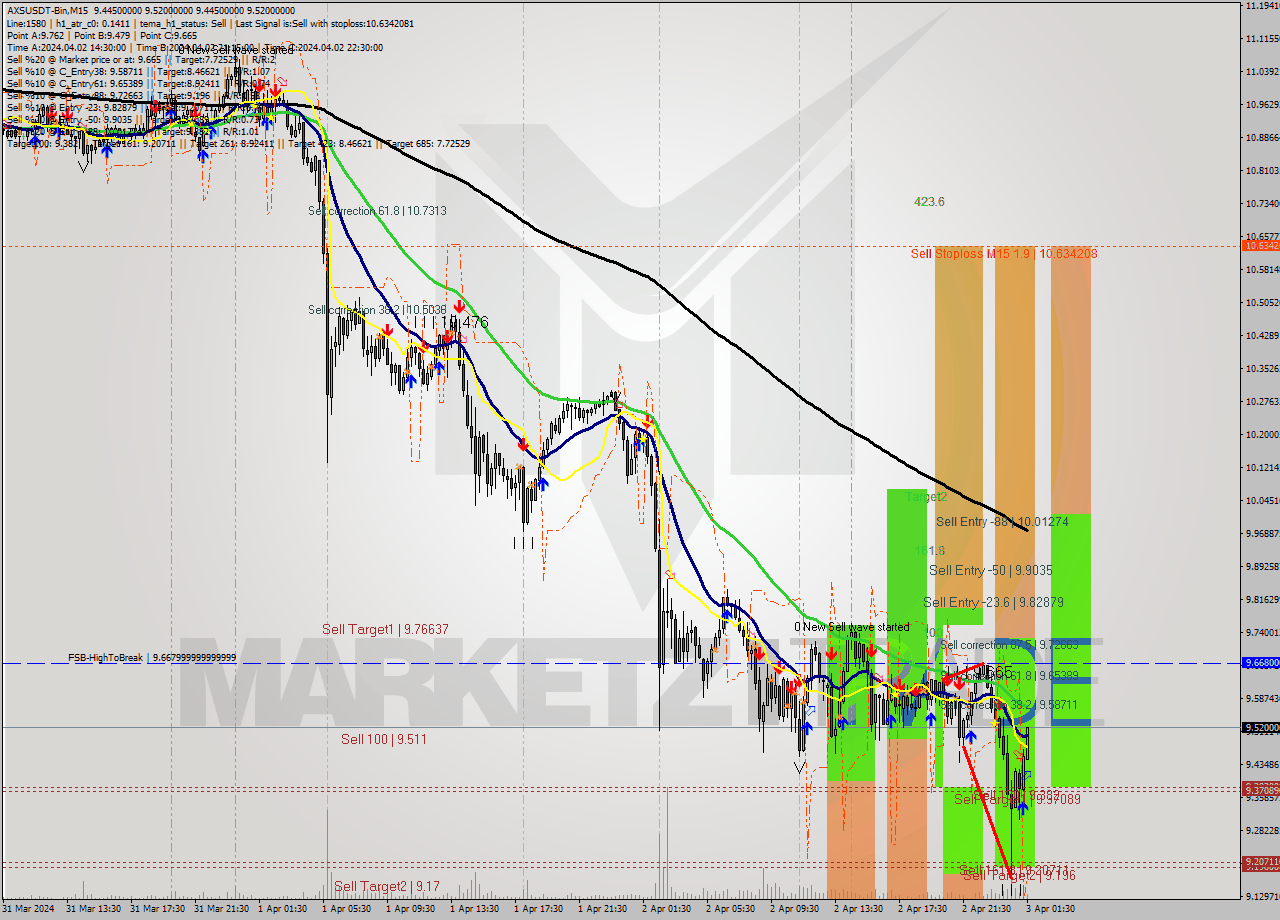
Task: Click the 'Sell Target1 | 9.76637' label
Action: [x=385, y=629]
